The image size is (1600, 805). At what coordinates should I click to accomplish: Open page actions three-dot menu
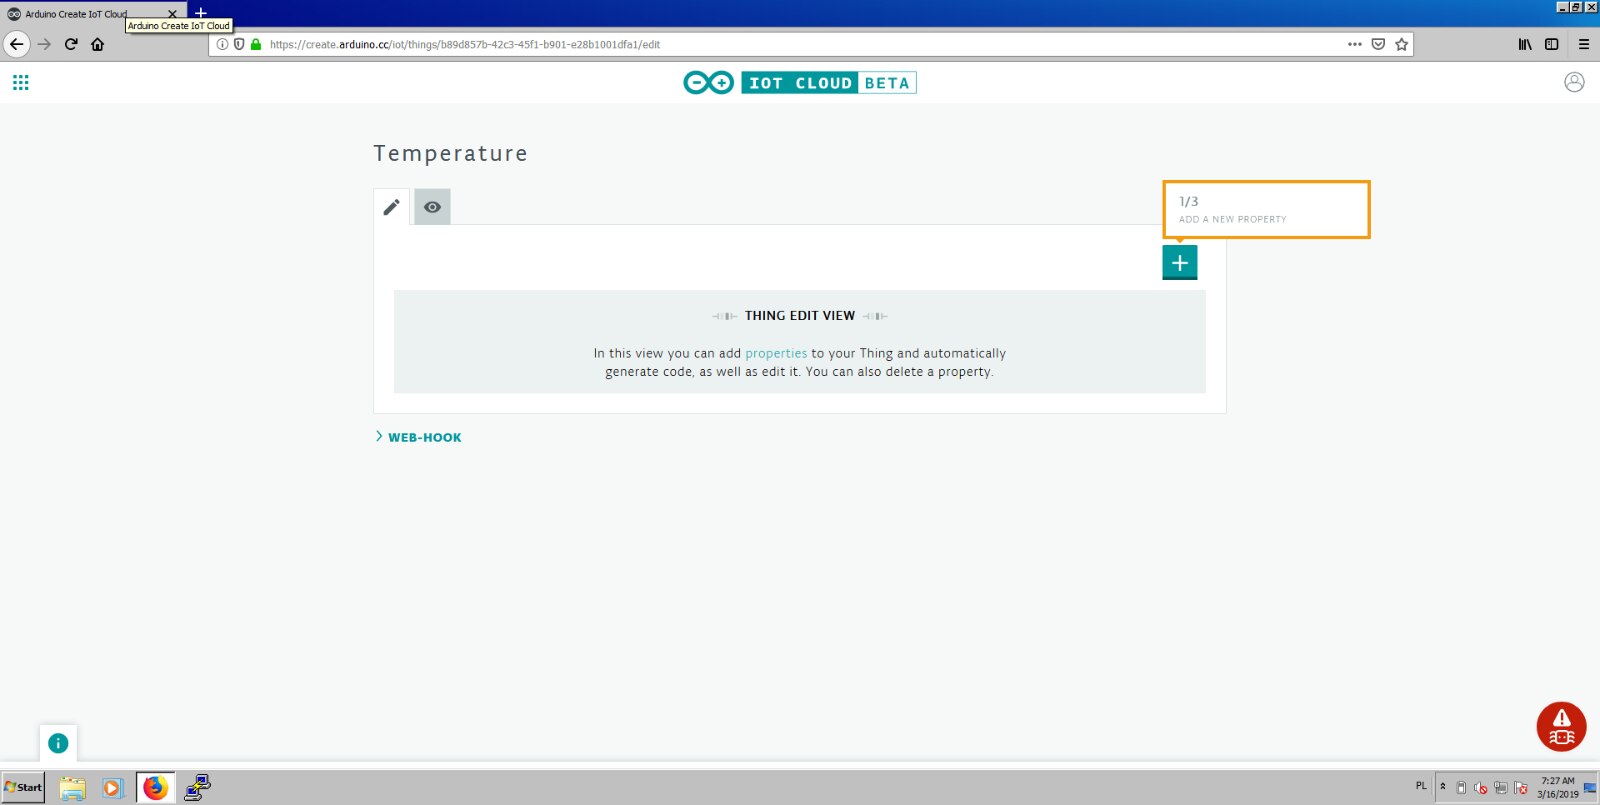point(1355,44)
